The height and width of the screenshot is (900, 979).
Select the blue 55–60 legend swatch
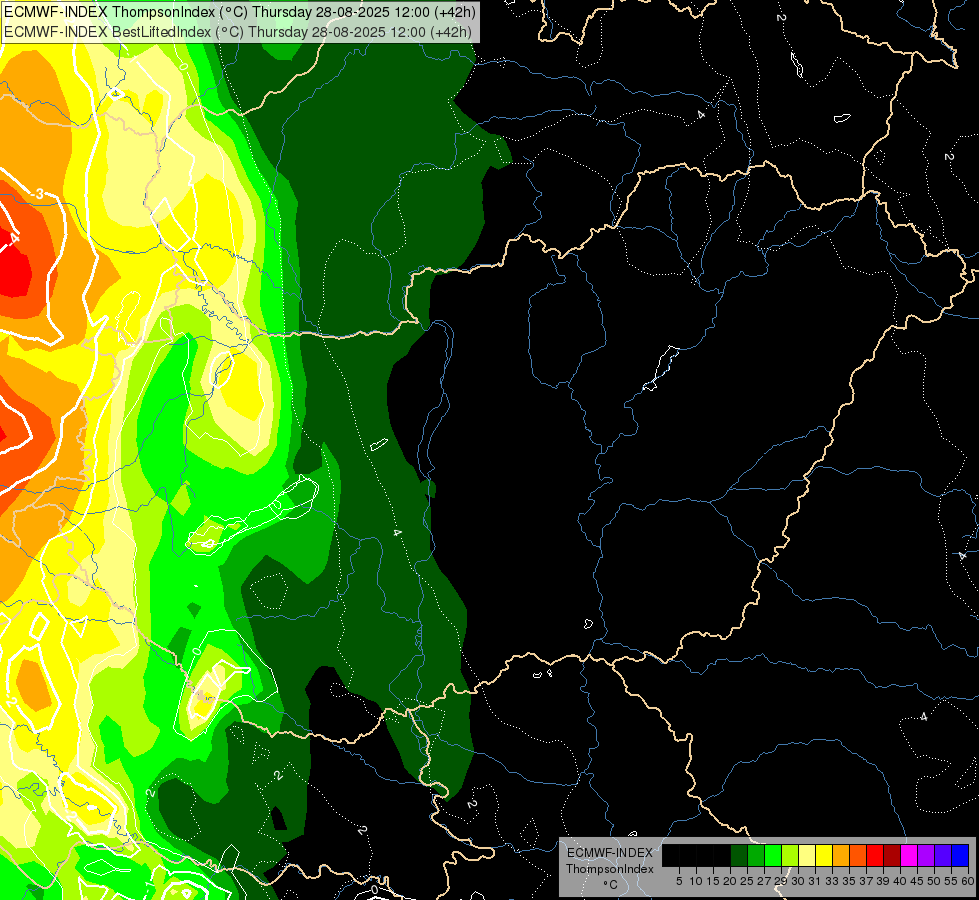[x=960, y=855]
